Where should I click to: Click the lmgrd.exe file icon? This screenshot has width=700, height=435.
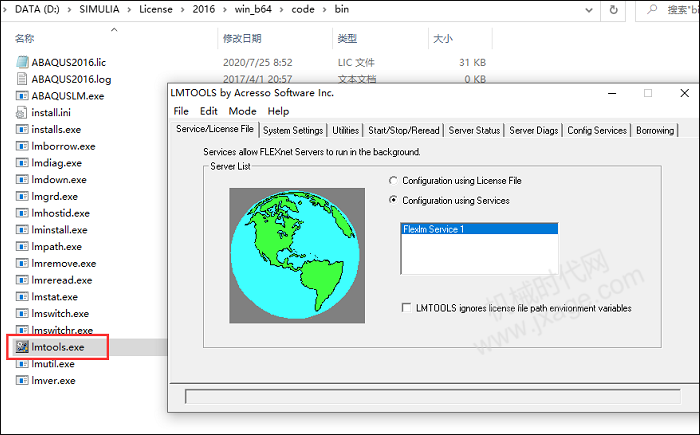pos(22,196)
